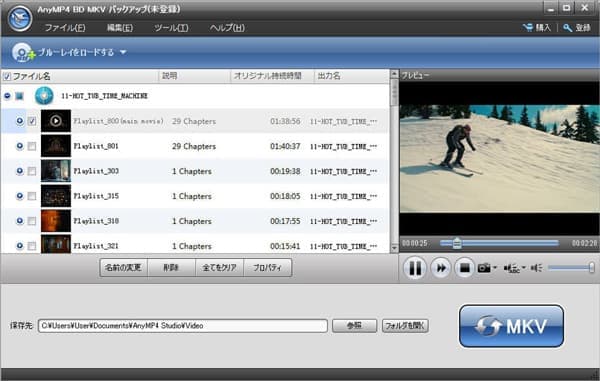Expand the Playlist_801 row arrow
The image size is (600, 381).
20,146
